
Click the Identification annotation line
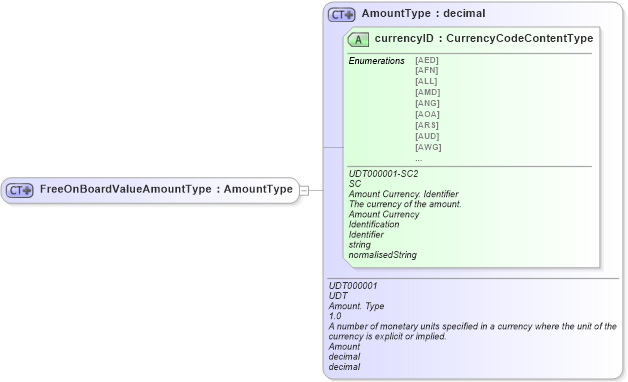374,224
